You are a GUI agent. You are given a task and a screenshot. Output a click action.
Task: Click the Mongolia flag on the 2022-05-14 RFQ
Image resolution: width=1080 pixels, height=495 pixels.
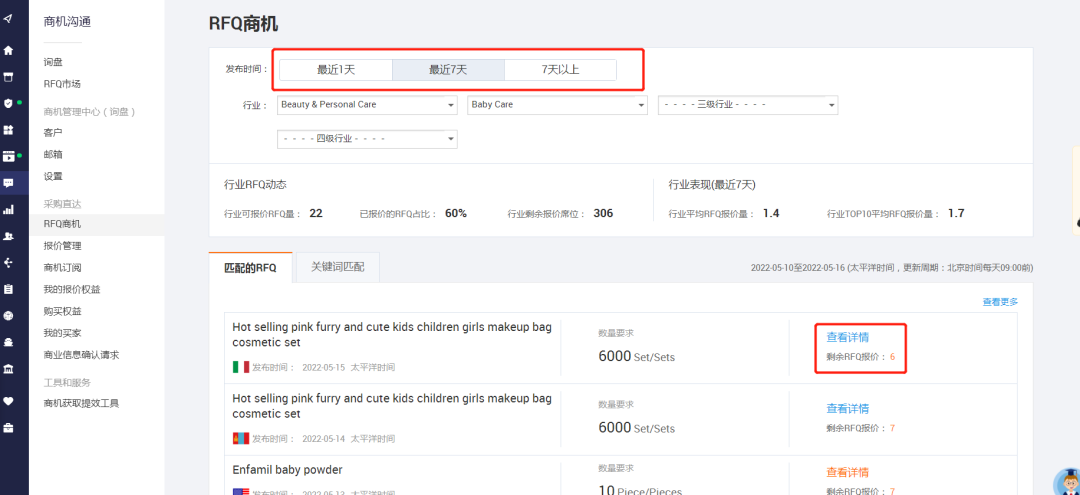241,438
